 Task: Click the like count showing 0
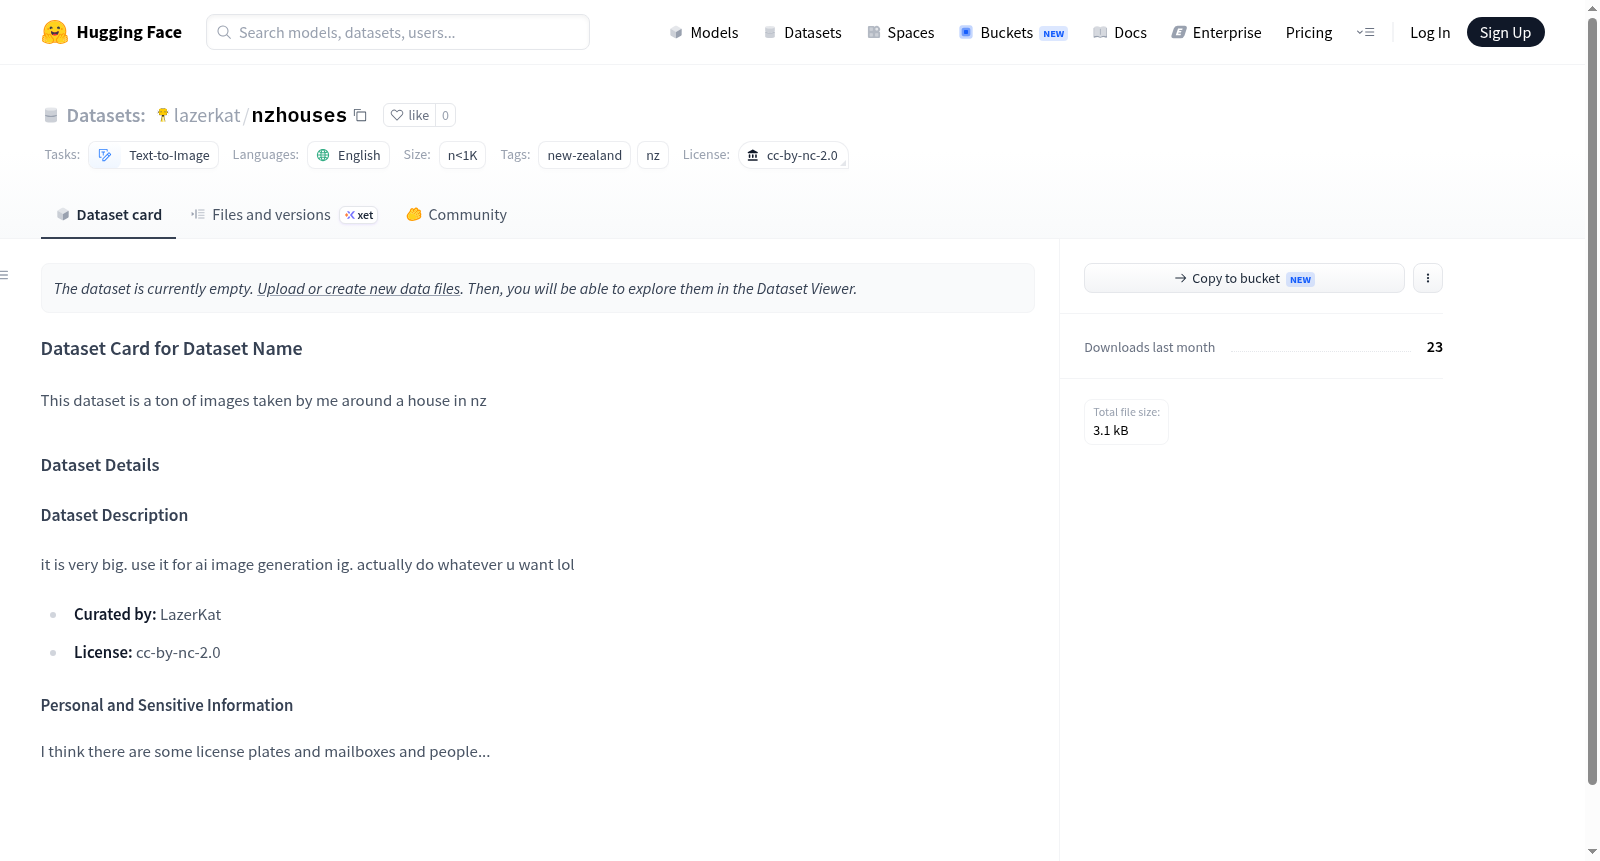click(445, 115)
